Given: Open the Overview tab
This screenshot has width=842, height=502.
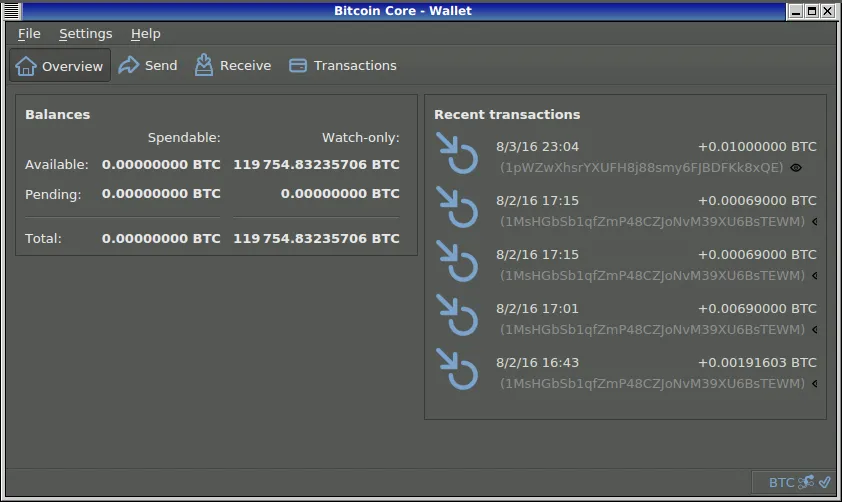Looking at the screenshot, I should click(60, 66).
